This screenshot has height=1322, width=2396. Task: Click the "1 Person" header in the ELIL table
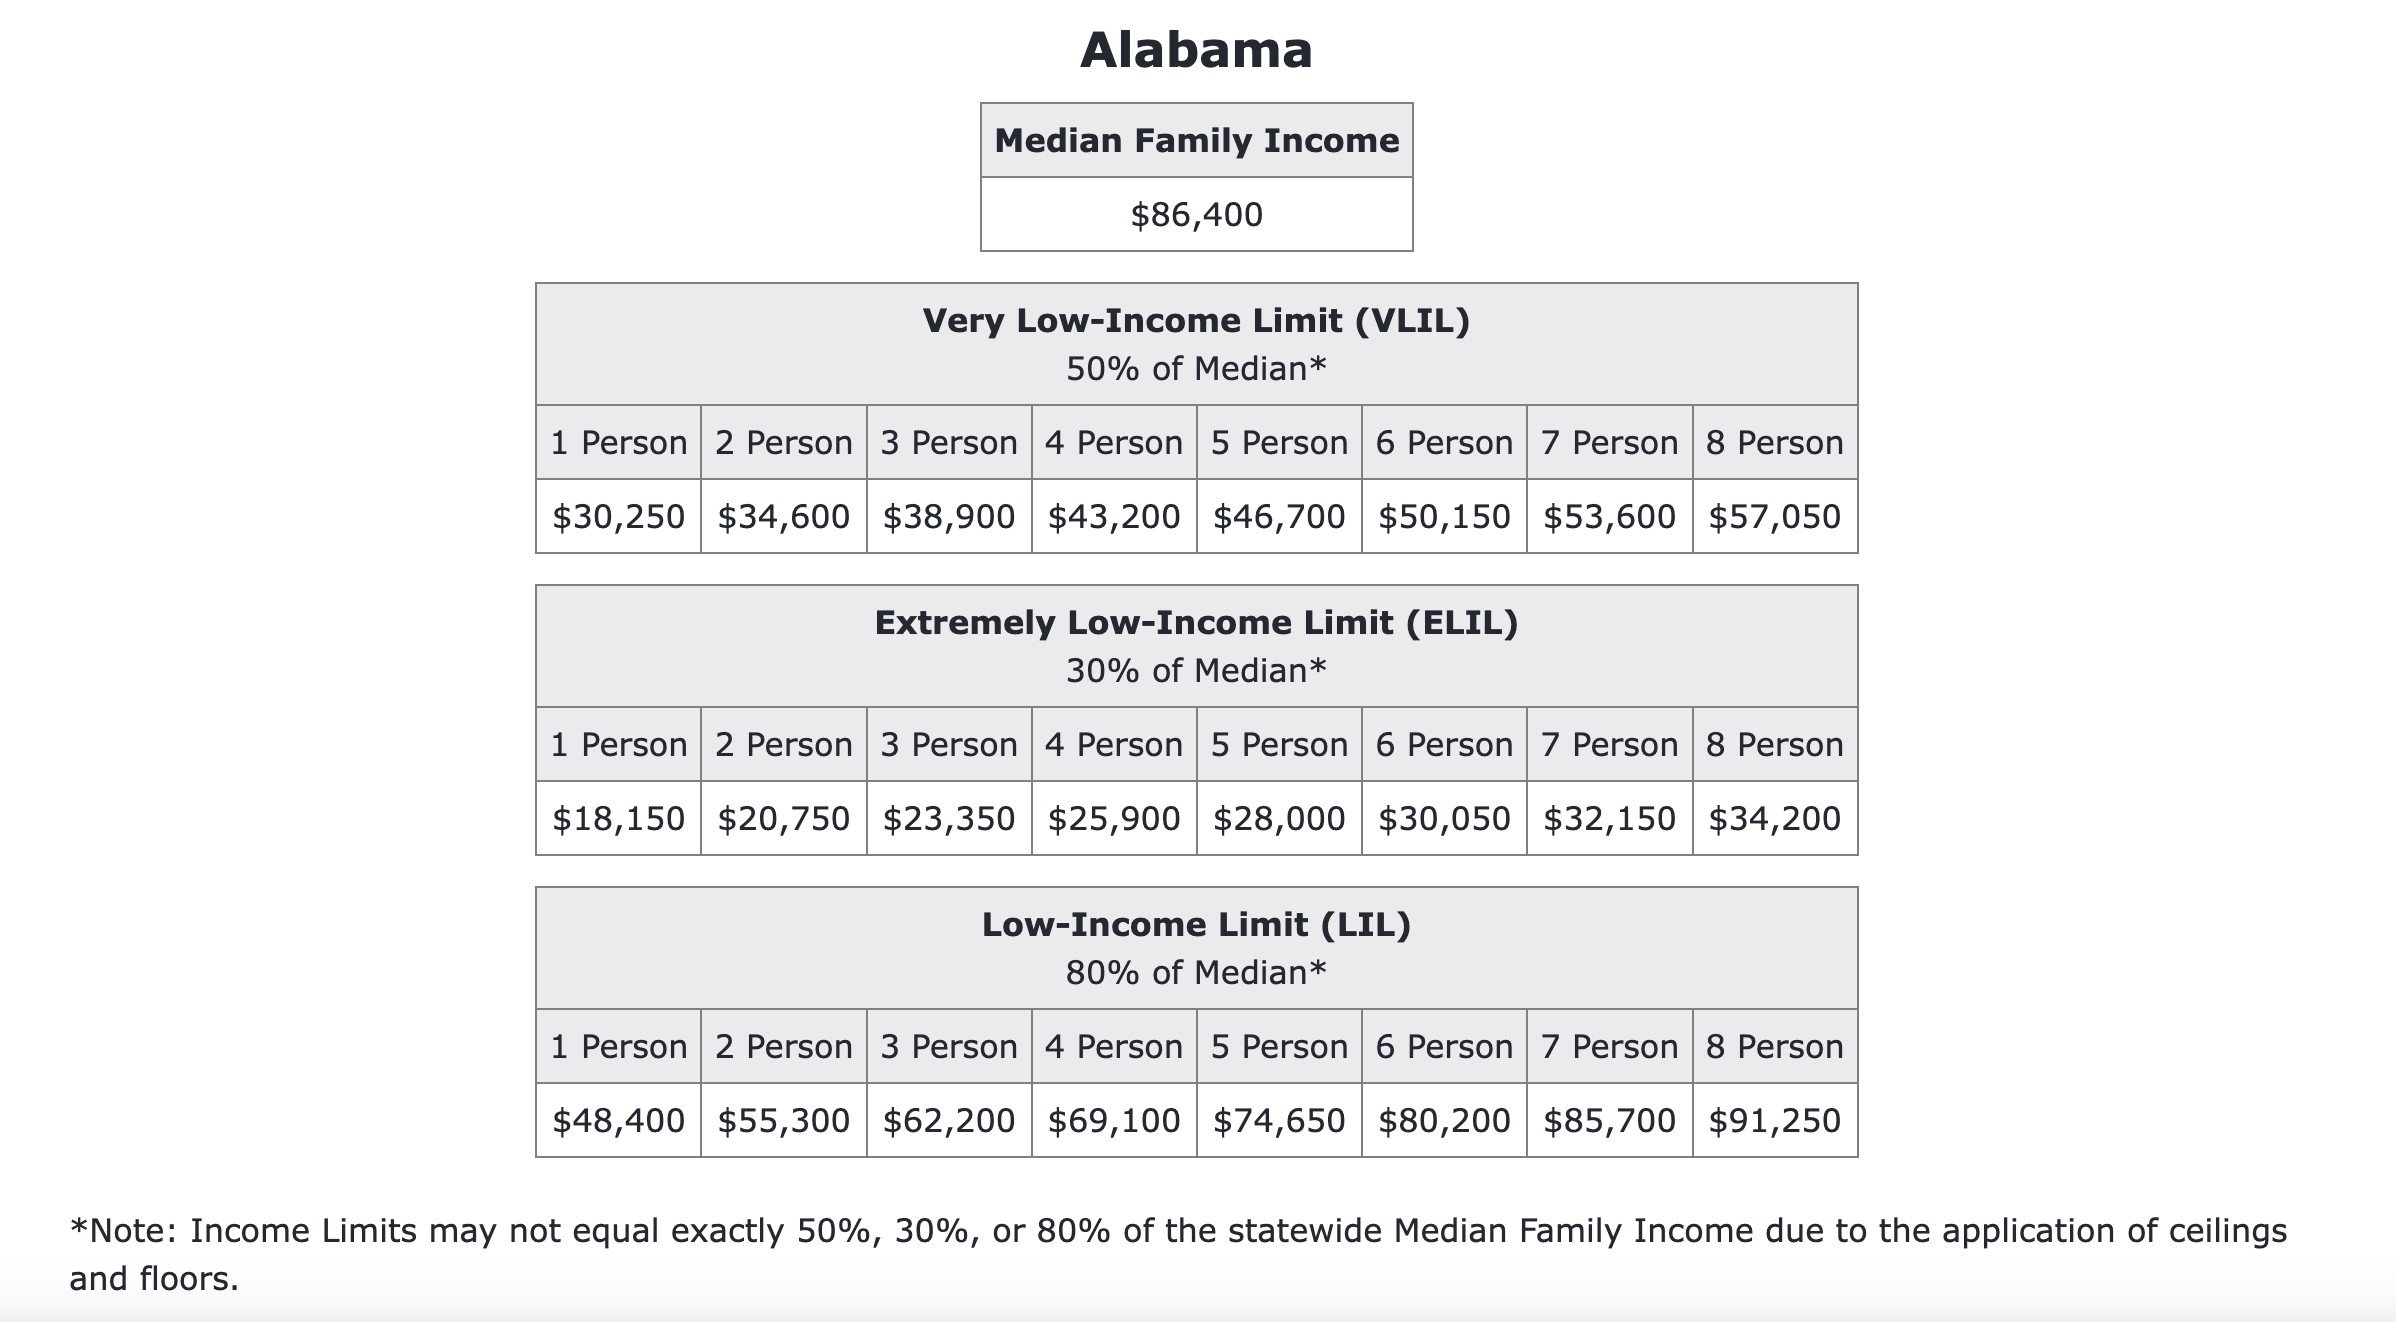618,745
